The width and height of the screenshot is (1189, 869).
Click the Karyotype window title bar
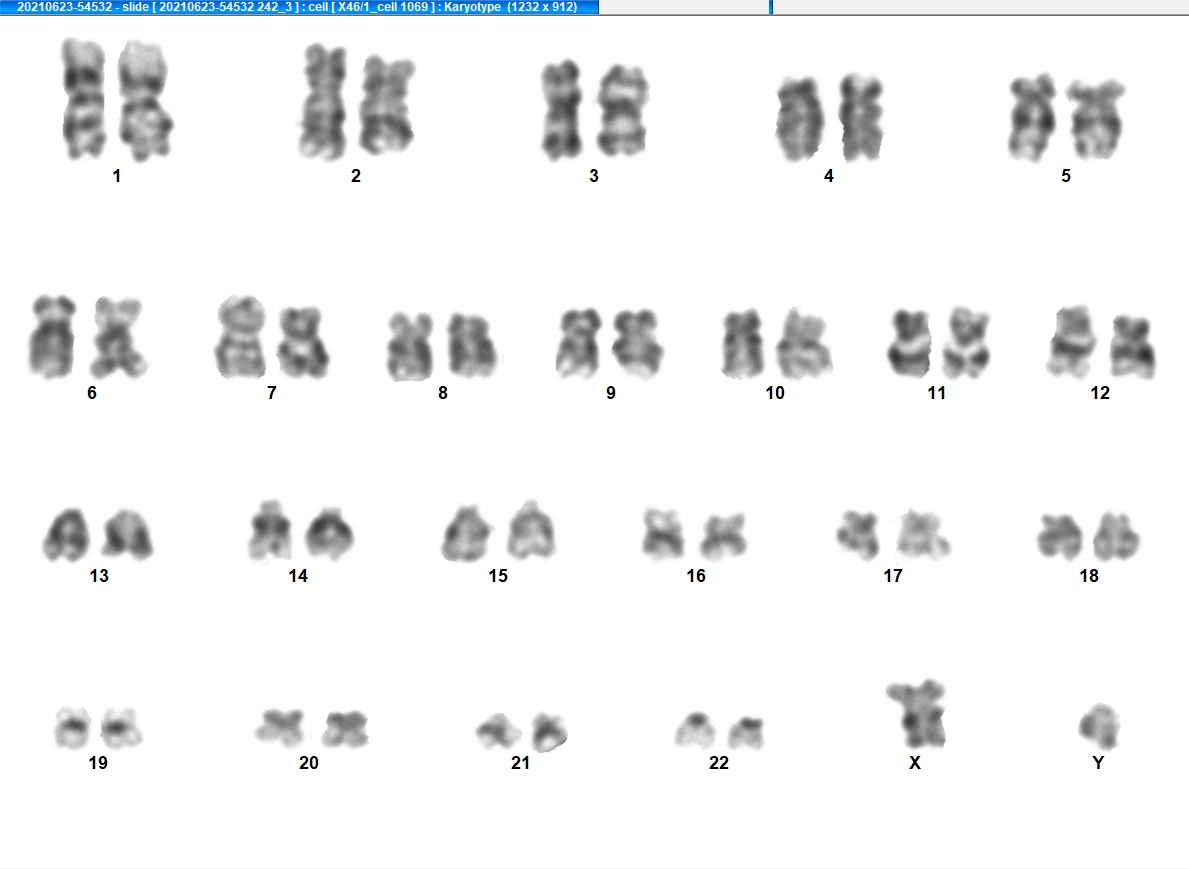pos(300,7)
